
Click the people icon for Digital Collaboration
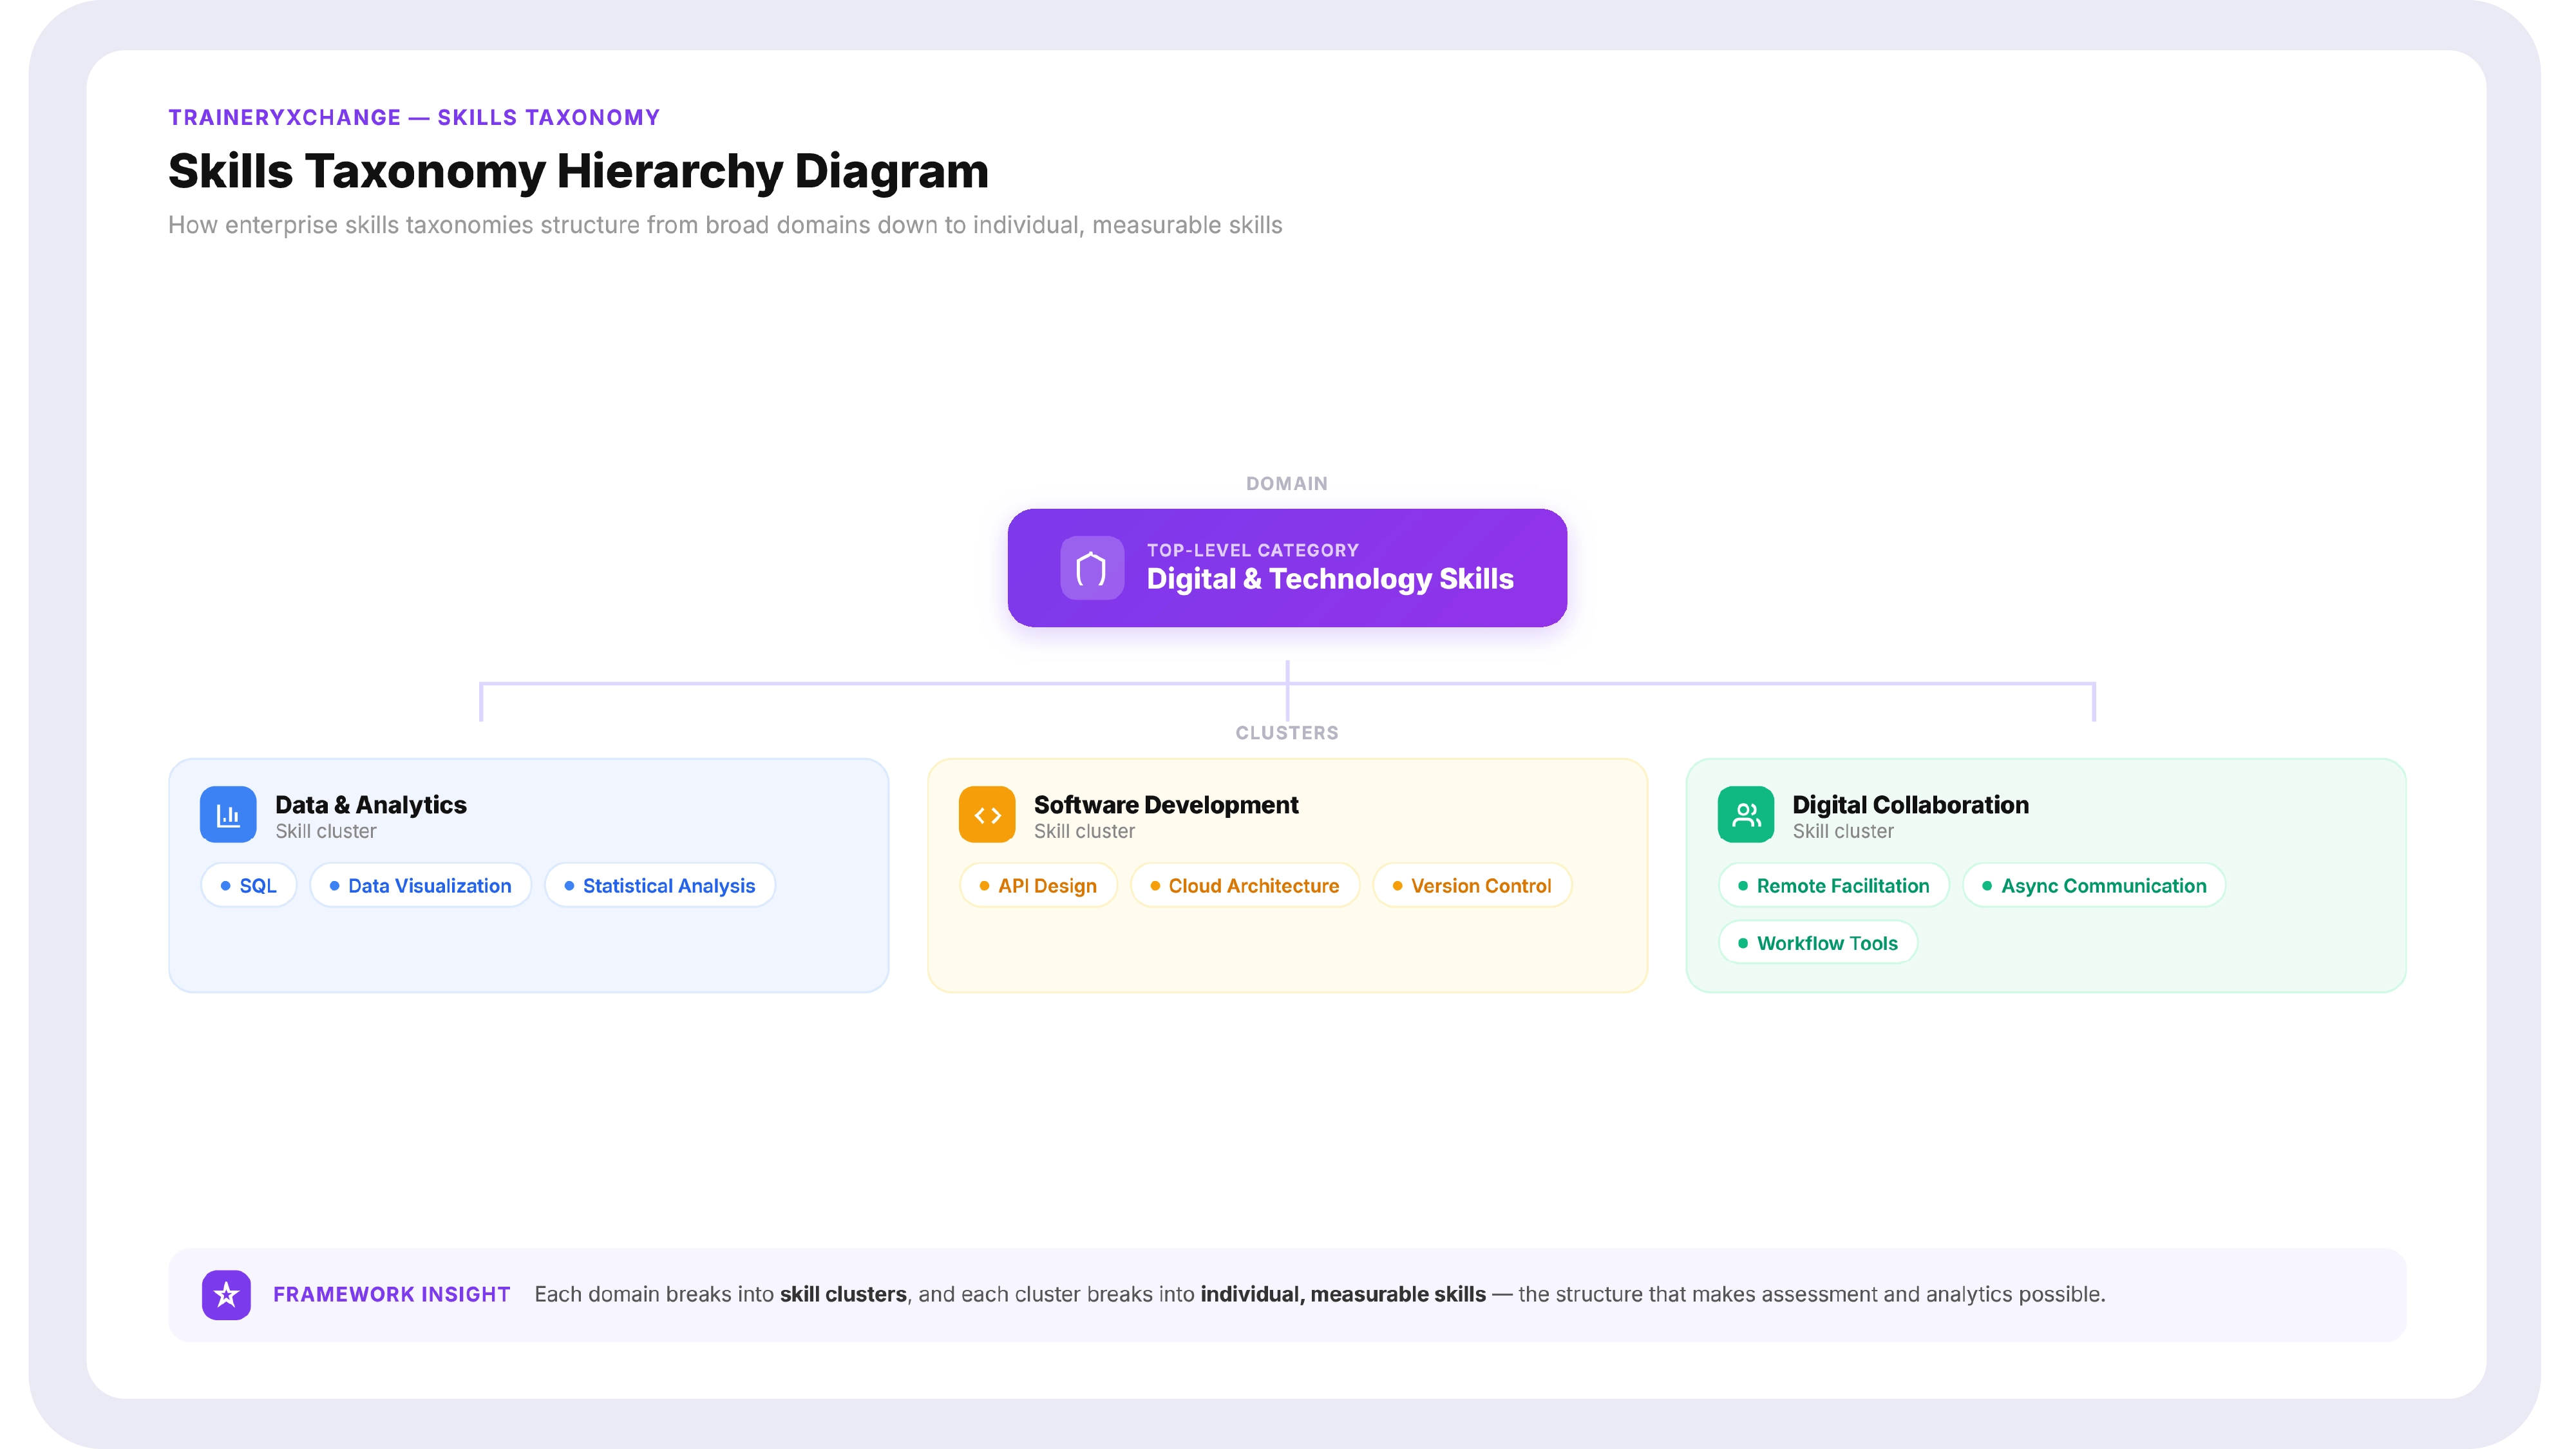pos(1746,815)
